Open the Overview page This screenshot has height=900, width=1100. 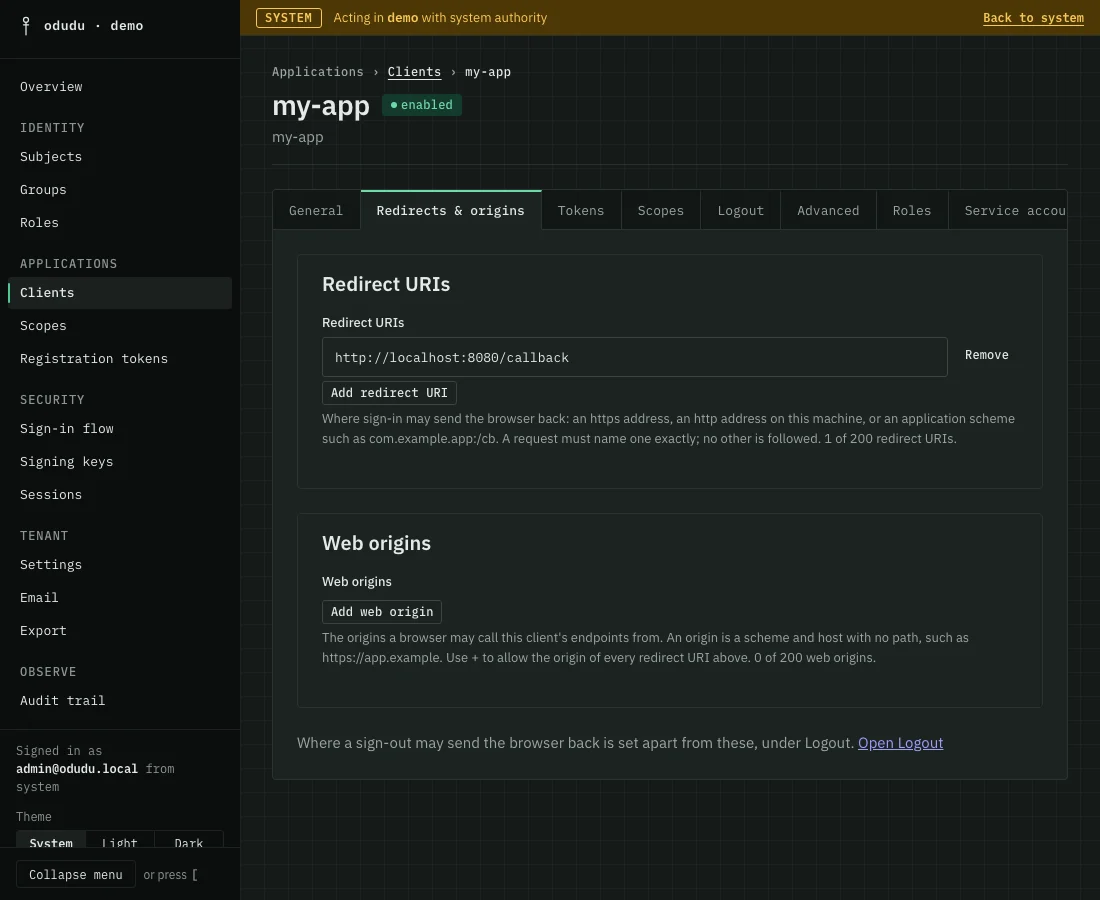[x=51, y=86]
